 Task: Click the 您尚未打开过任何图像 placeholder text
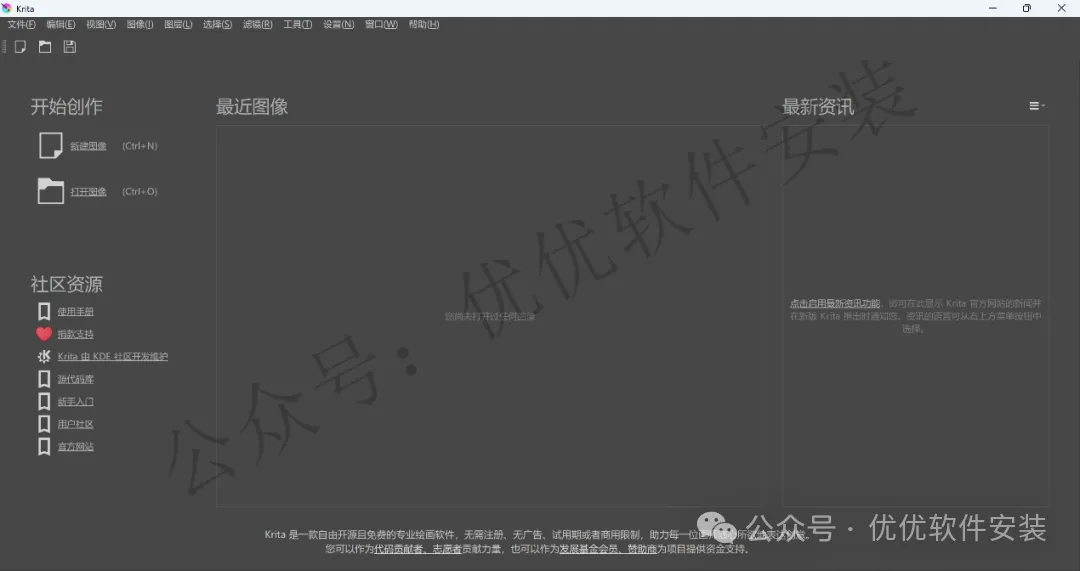coord(490,317)
